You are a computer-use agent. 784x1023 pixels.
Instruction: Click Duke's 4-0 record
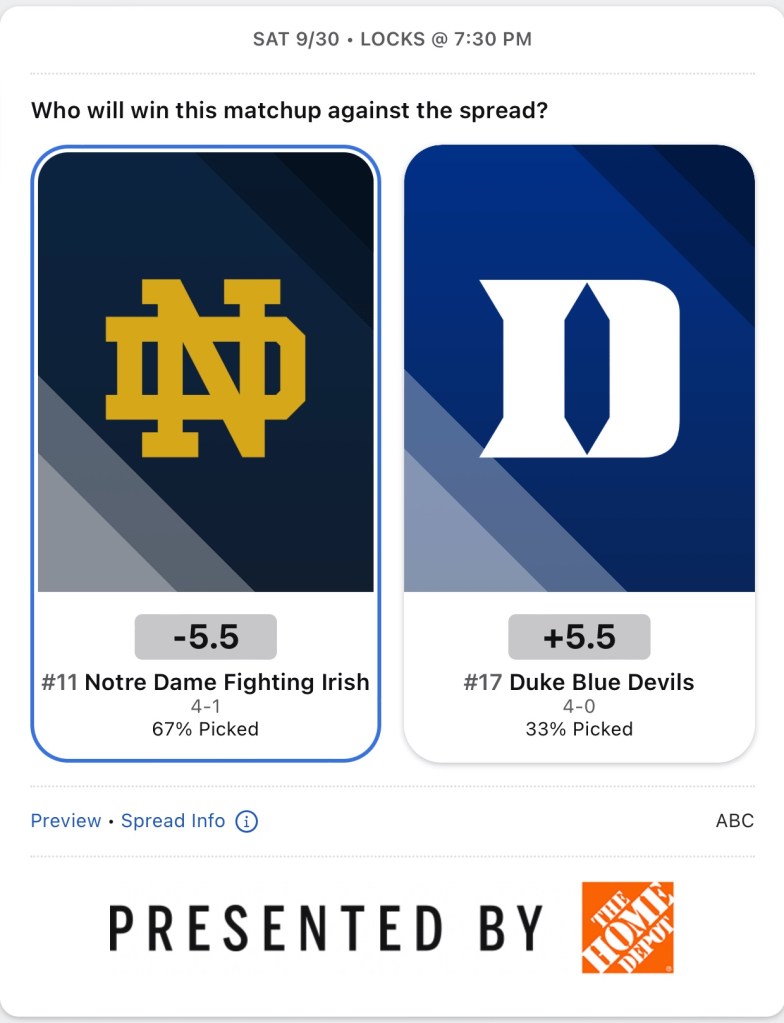[579, 707]
